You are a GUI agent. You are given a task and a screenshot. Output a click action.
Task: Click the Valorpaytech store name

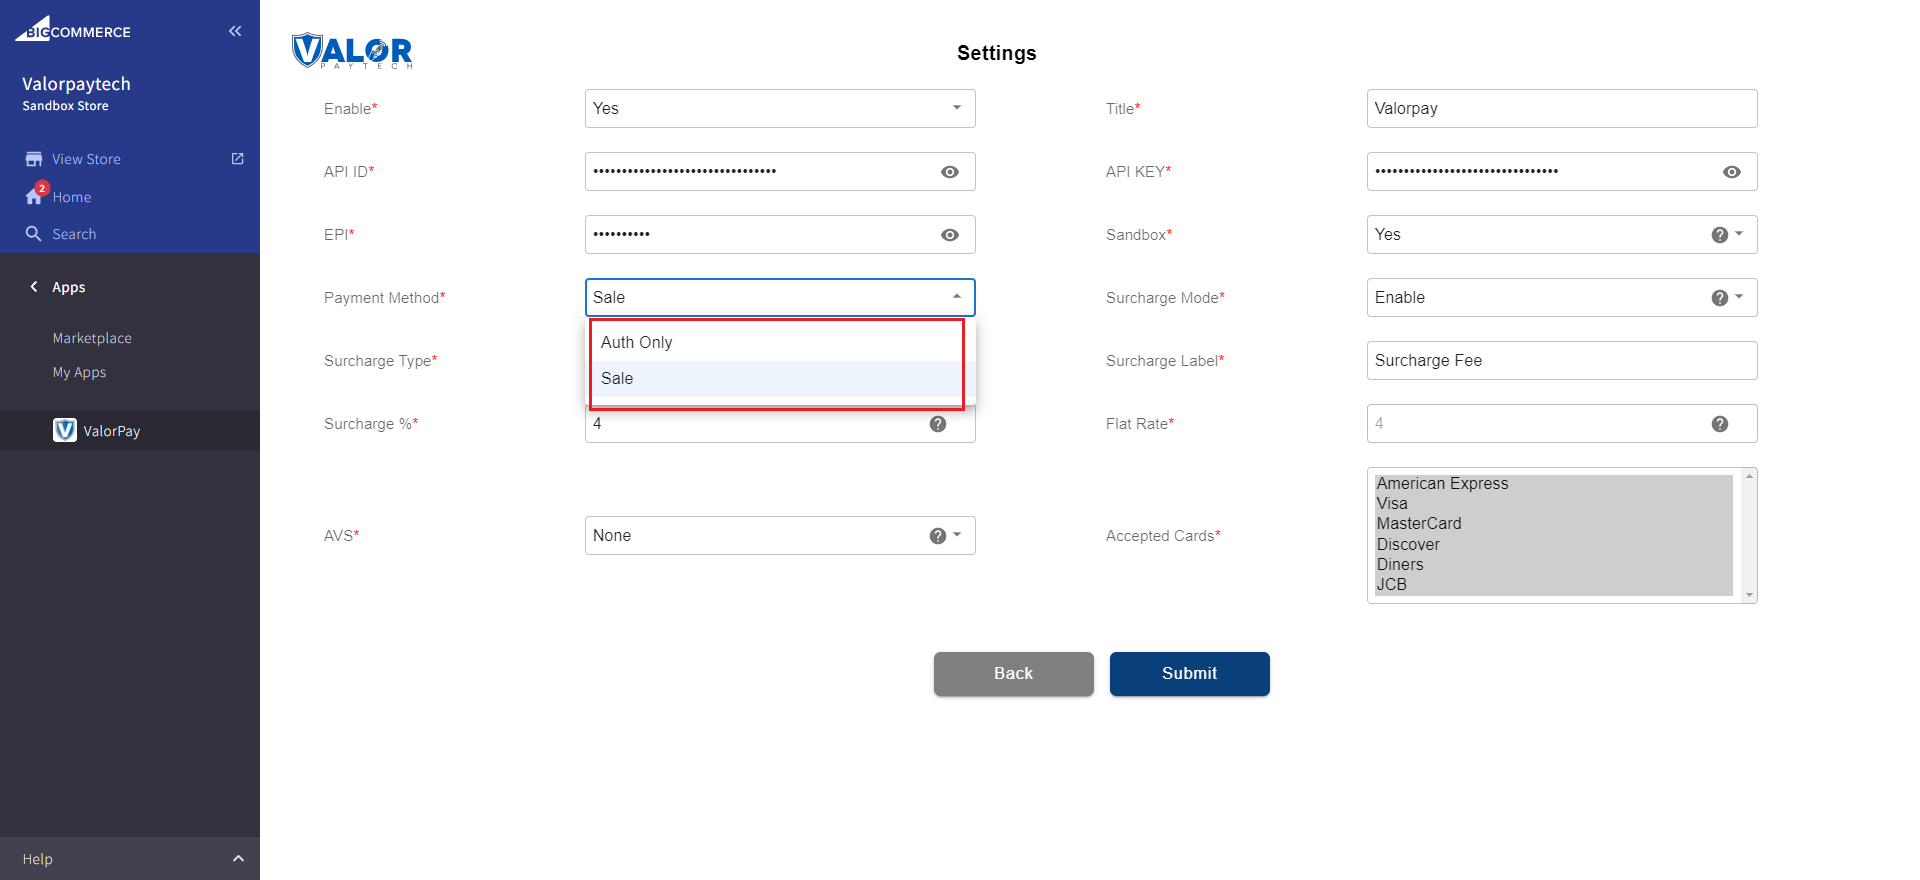point(76,84)
